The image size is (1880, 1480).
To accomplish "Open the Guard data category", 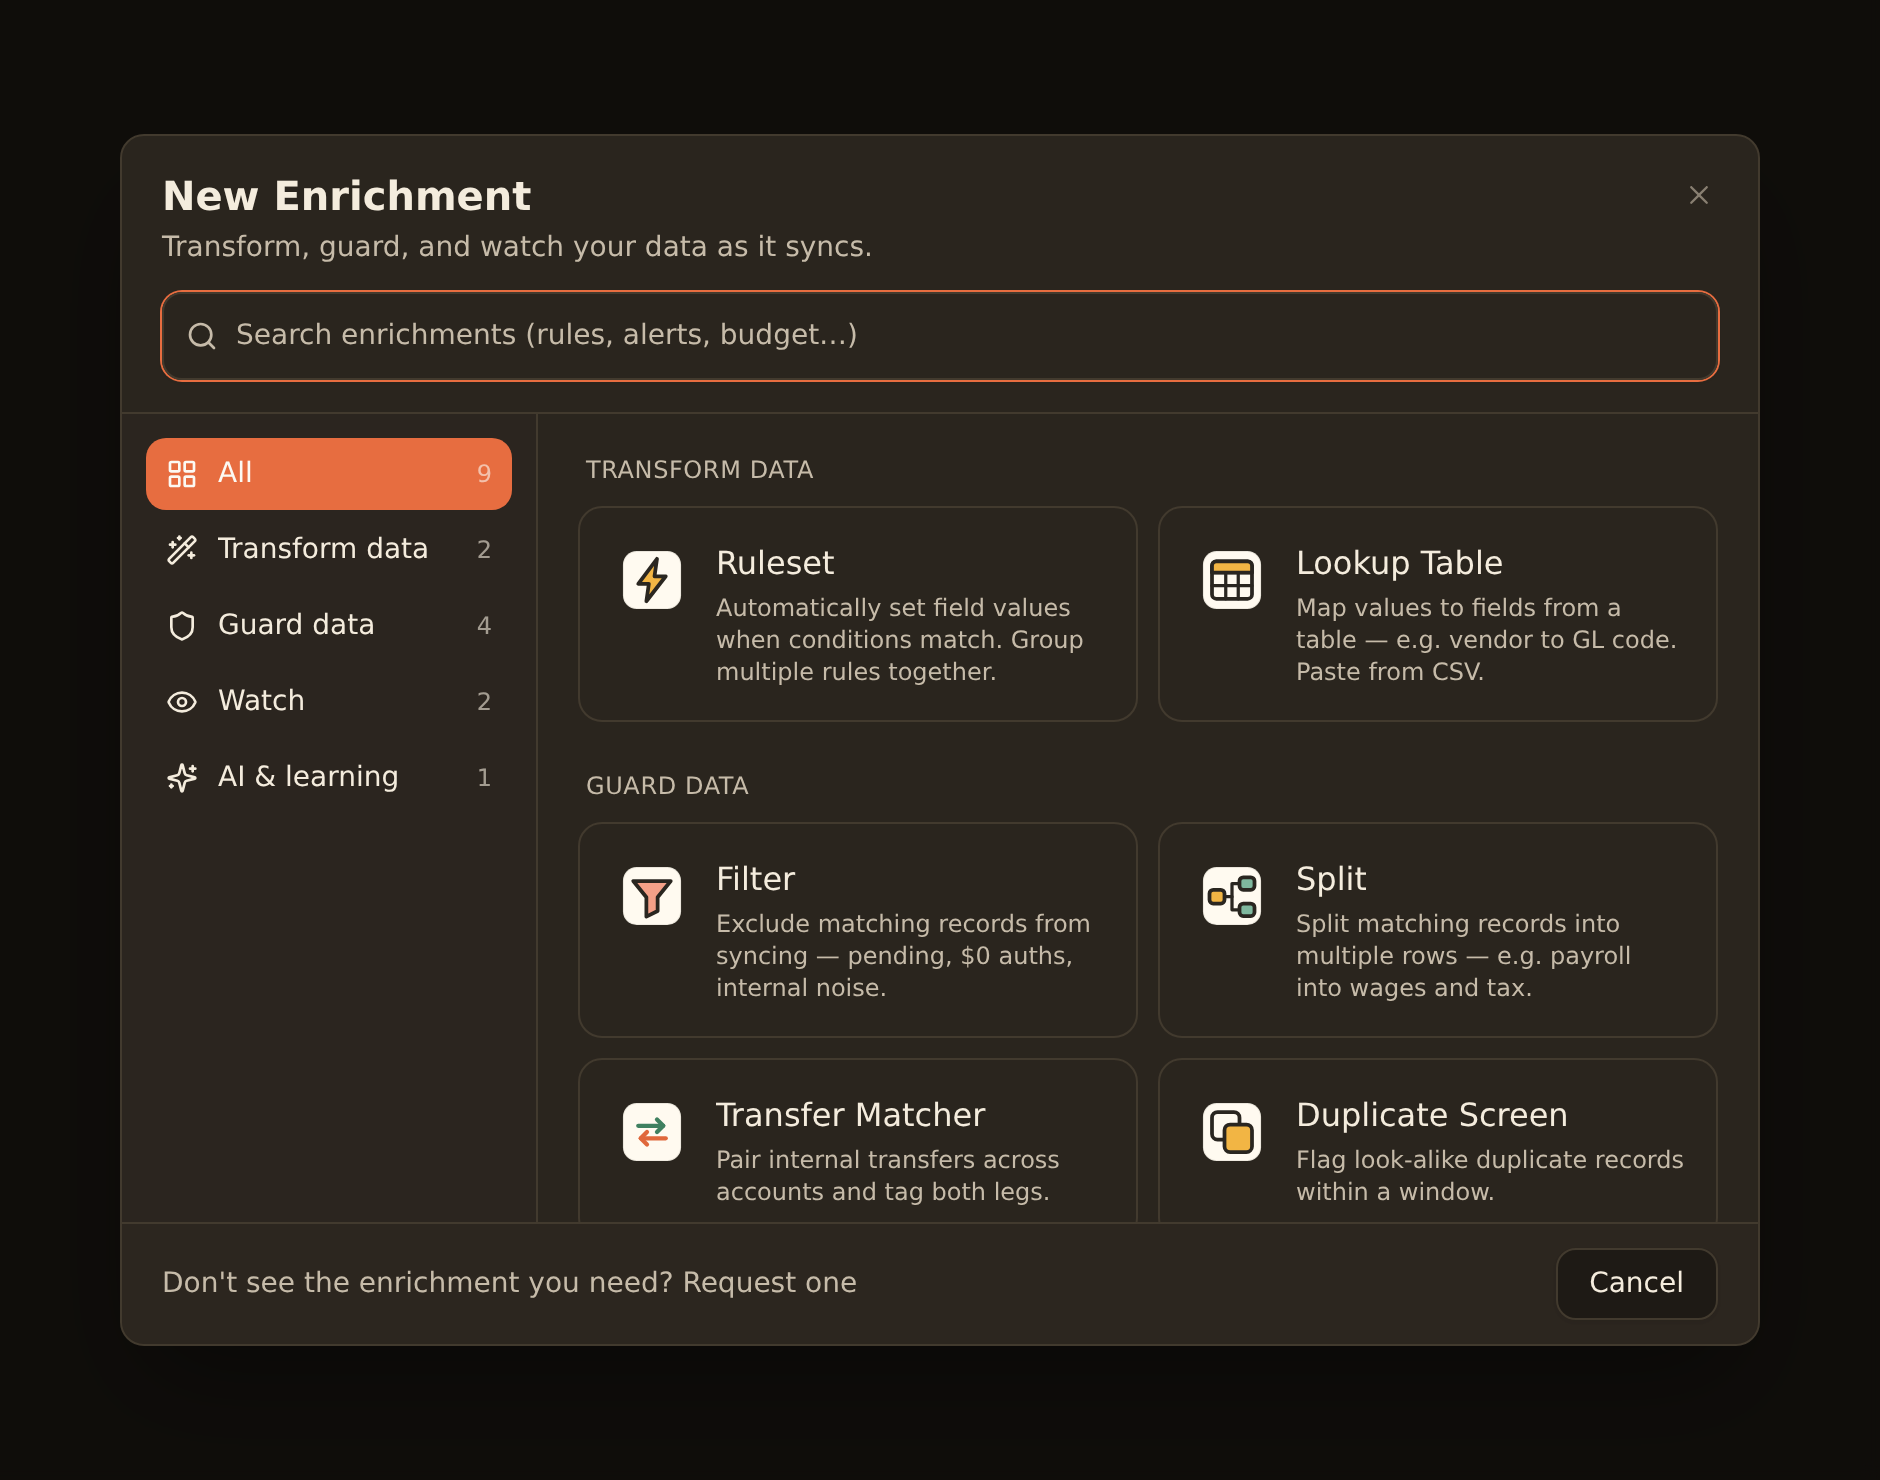I will click(329, 626).
